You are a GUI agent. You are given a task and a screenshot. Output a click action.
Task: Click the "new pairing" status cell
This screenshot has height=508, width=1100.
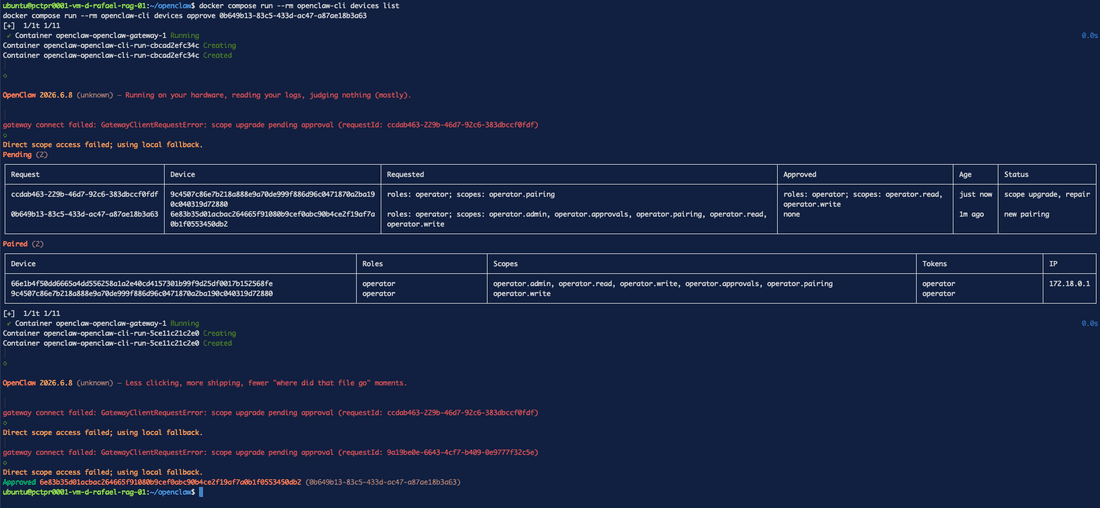click(1027, 213)
